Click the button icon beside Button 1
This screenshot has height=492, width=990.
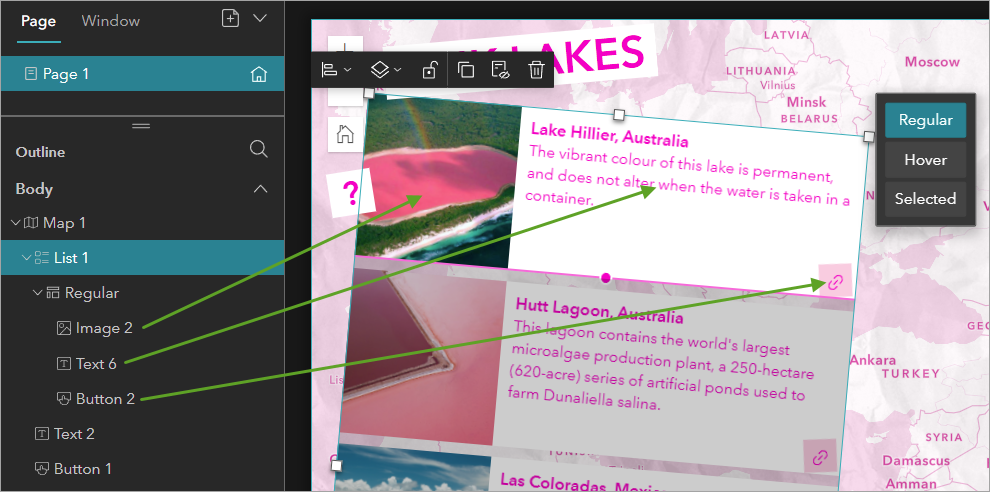coord(42,469)
